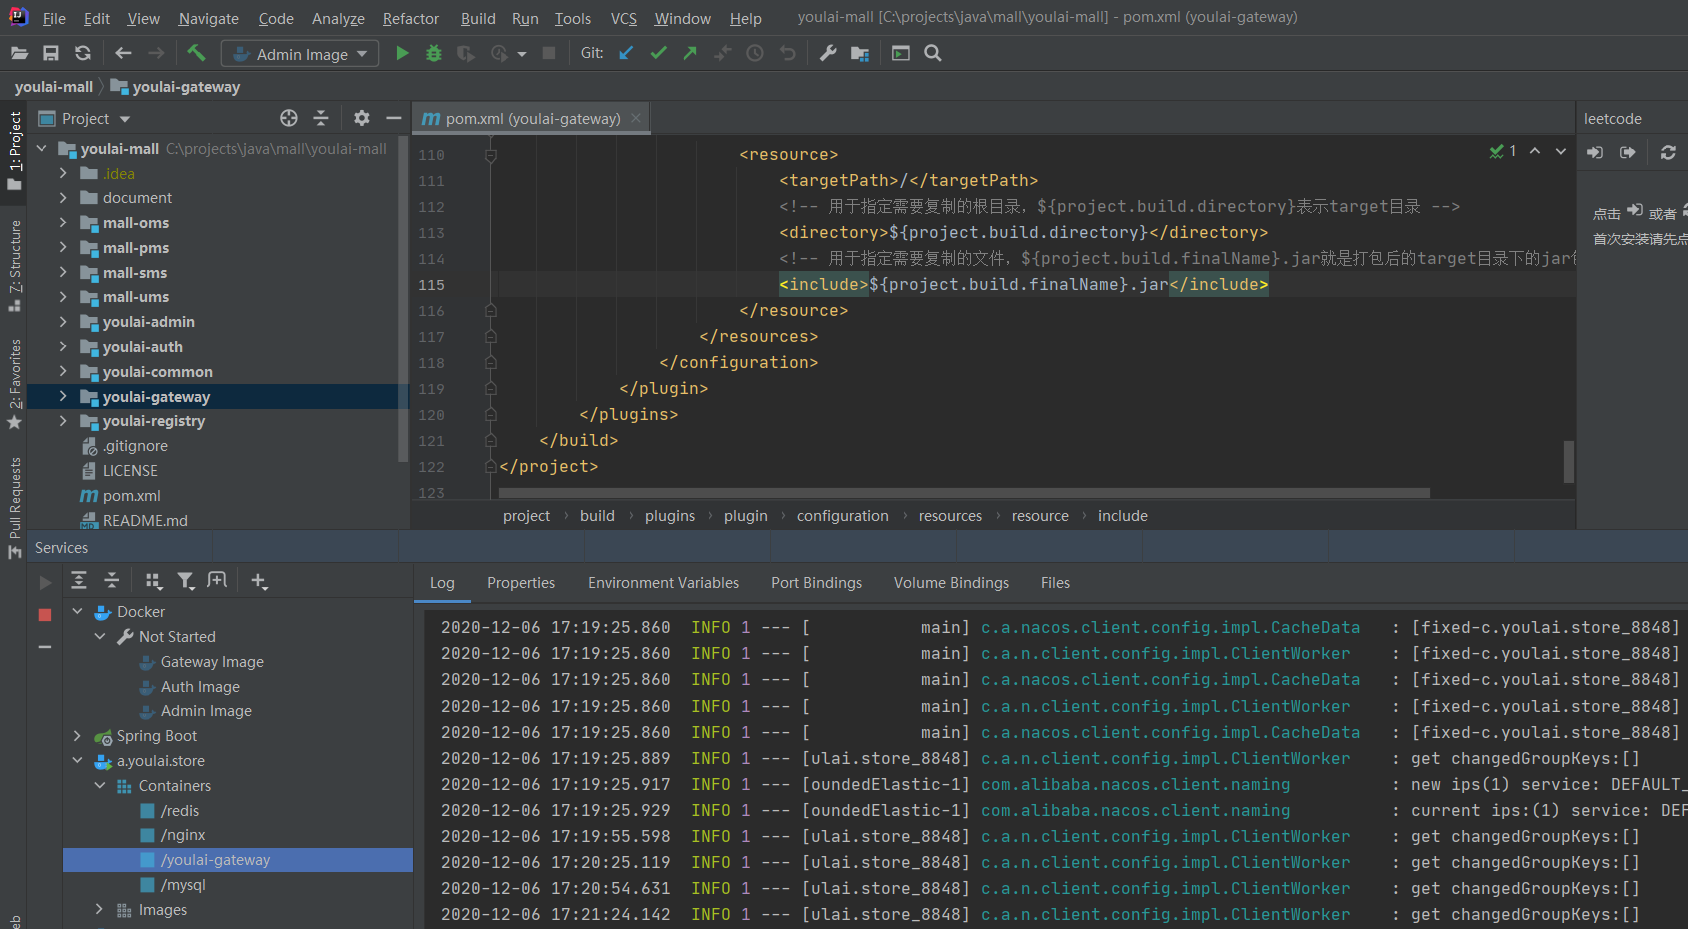Viewport: 1688px width, 929px height.
Task: Select Gateway Image under Not Started
Action: [x=212, y=662]
